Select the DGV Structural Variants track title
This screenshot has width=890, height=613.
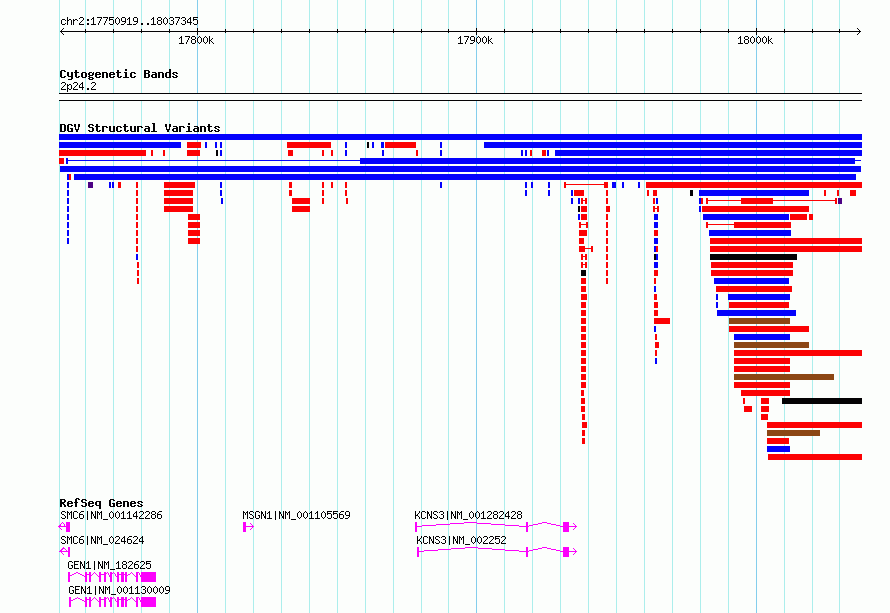click(x=140, y=128)
